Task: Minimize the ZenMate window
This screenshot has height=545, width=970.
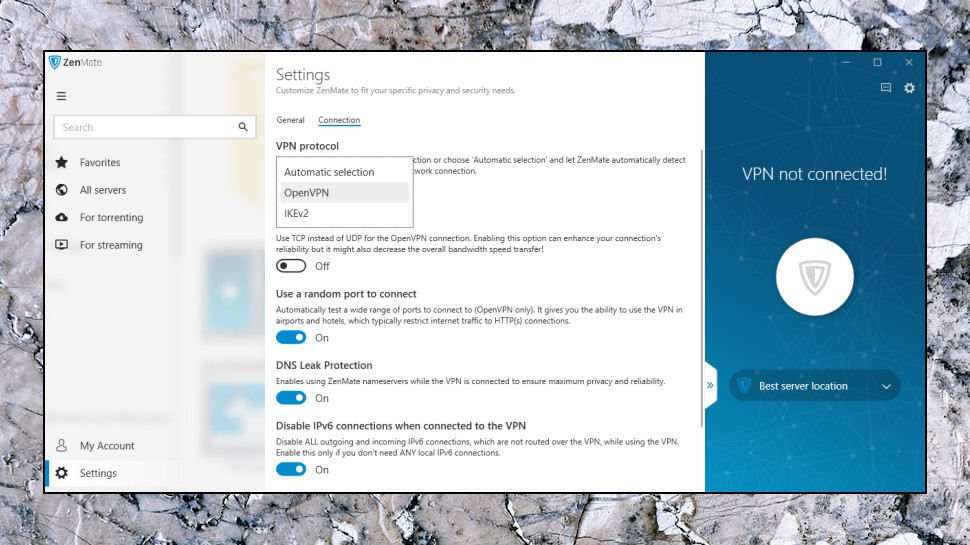Action: 846,62
